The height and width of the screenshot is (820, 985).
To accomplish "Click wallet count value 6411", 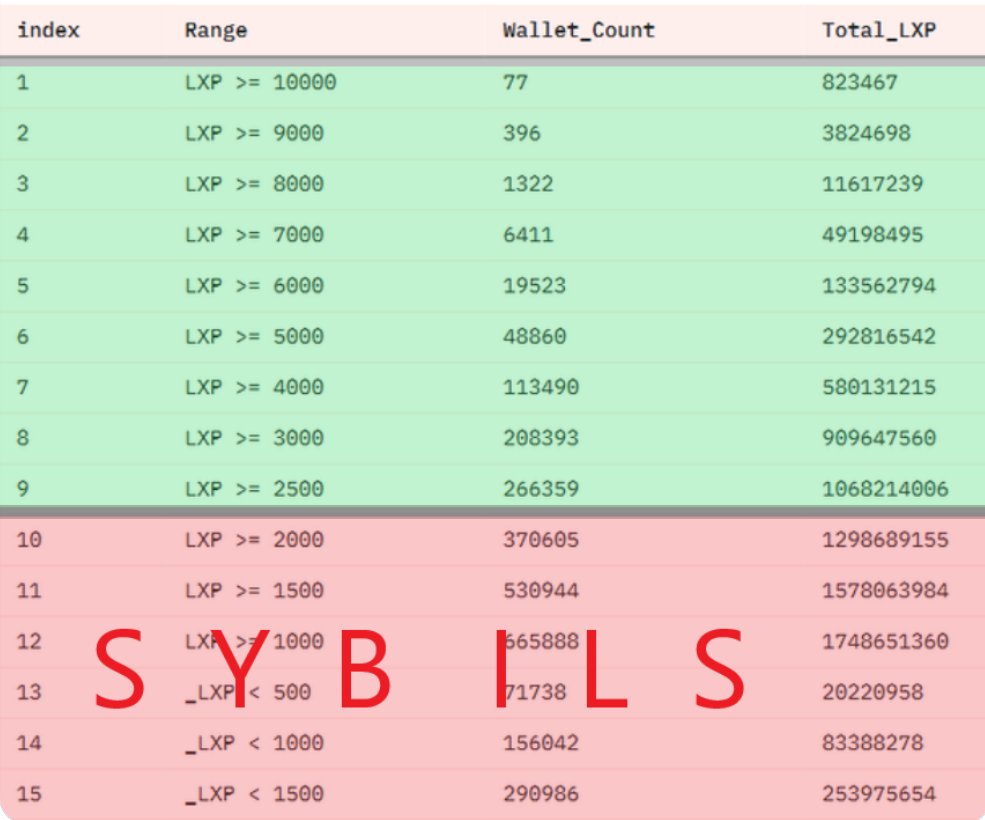I will click(528, 234).
